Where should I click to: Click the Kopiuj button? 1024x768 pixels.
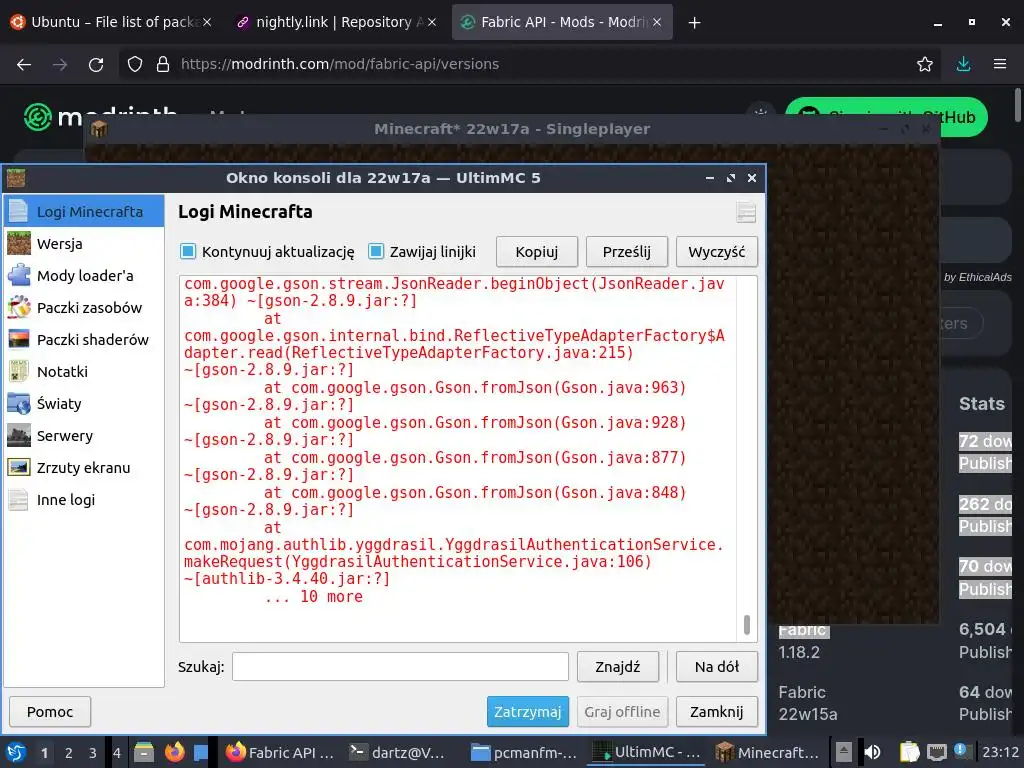(x=537, y=252)
